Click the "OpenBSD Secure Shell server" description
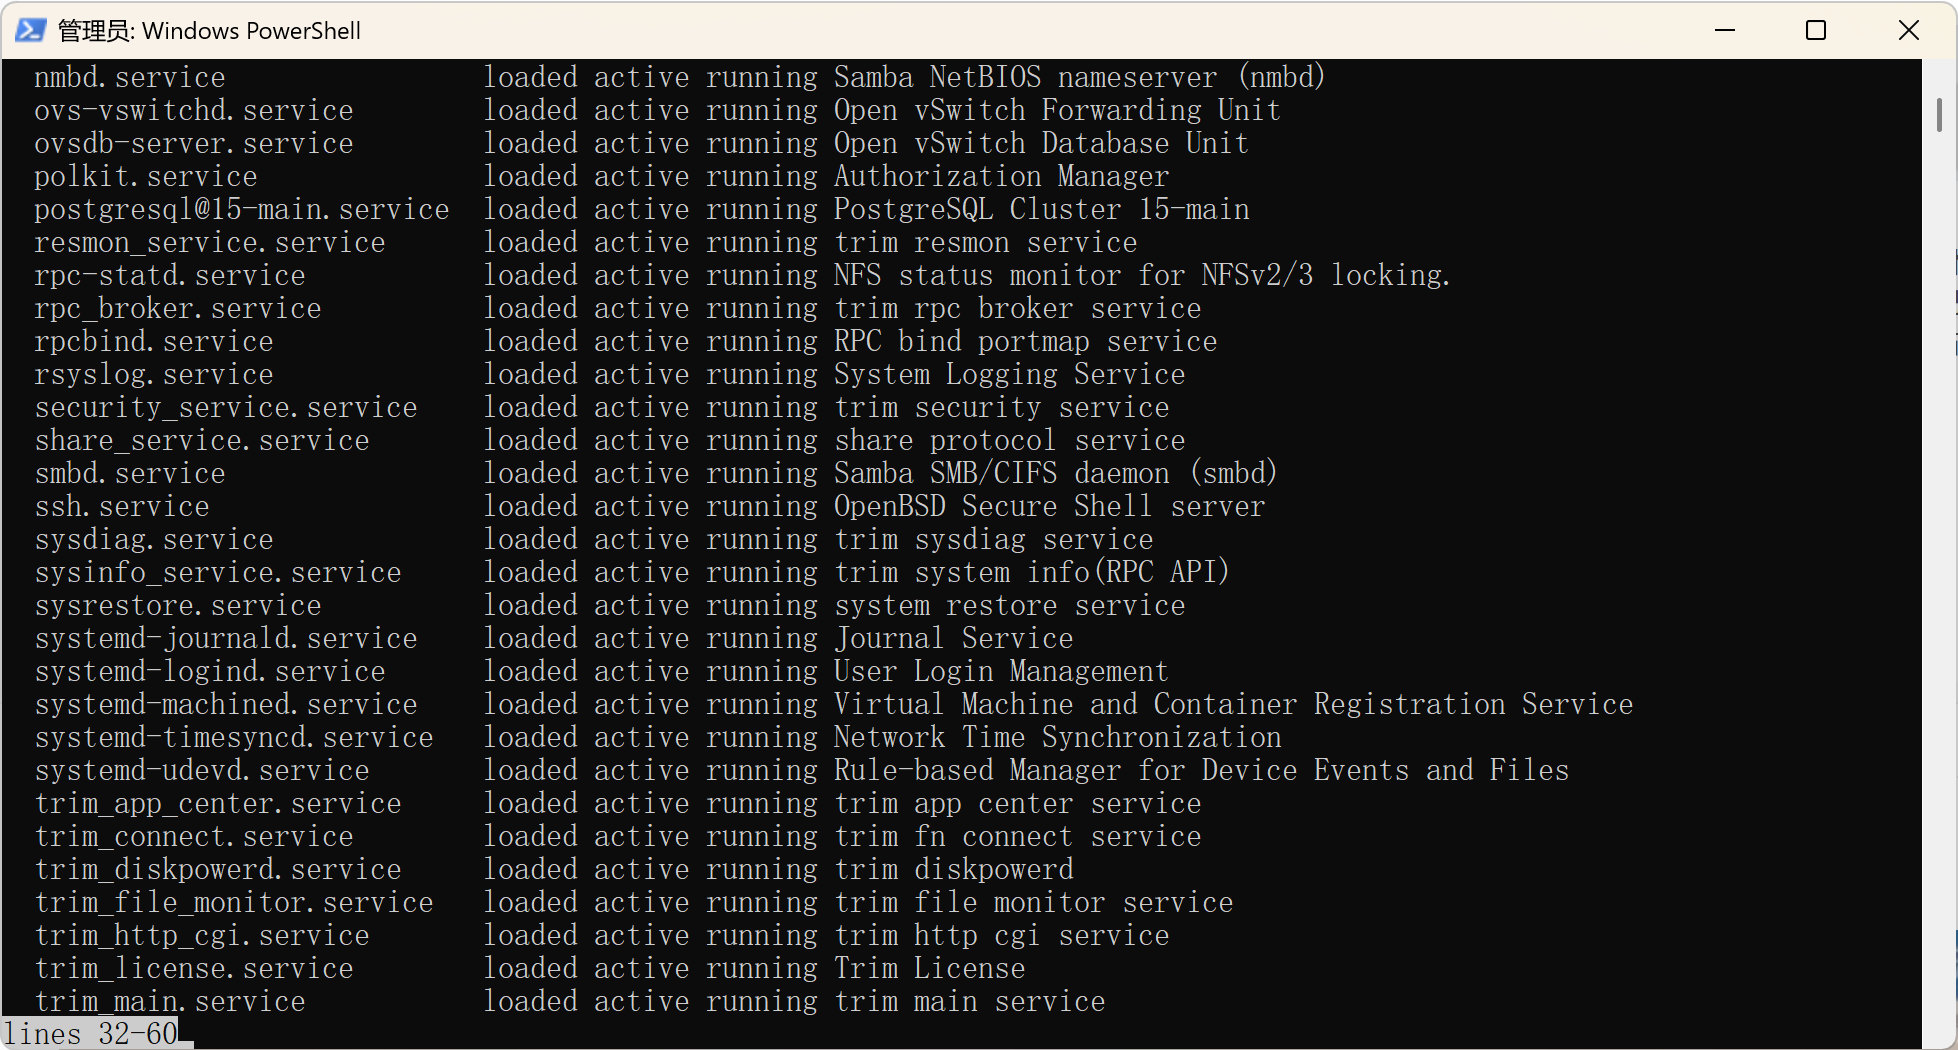This screenshot has height=1050, width=1958. (1049, 507)
